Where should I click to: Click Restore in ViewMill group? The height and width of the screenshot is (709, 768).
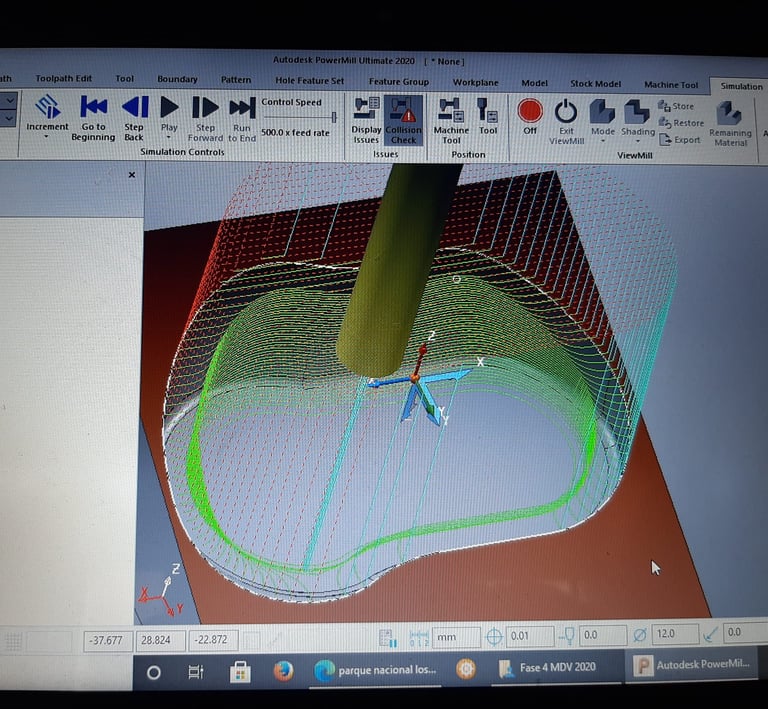[681, 123]
